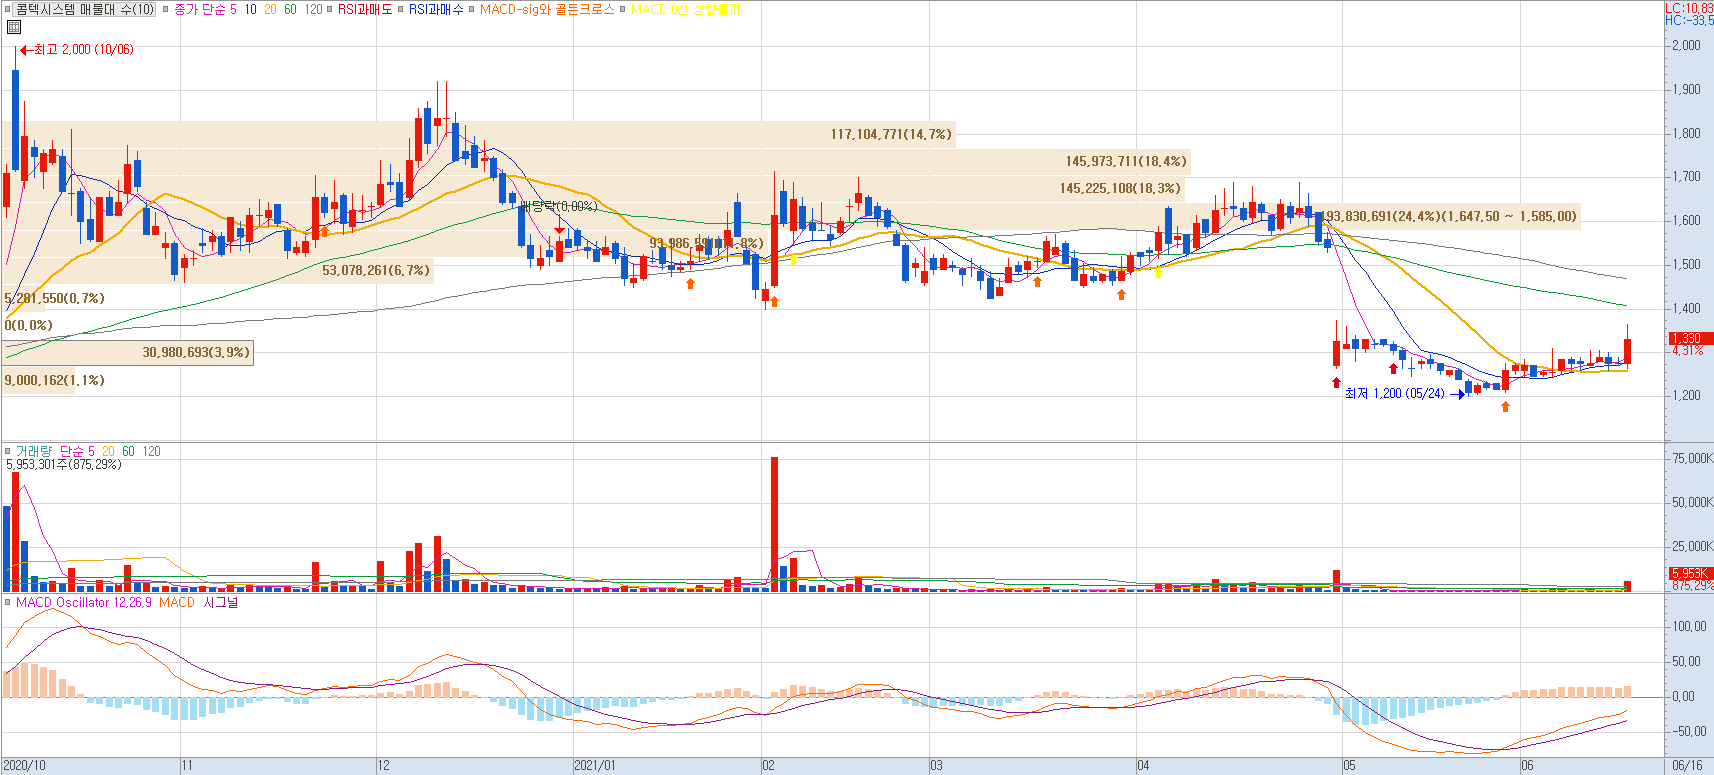Click the orange arrow below early June candle

pos(1505,406)
